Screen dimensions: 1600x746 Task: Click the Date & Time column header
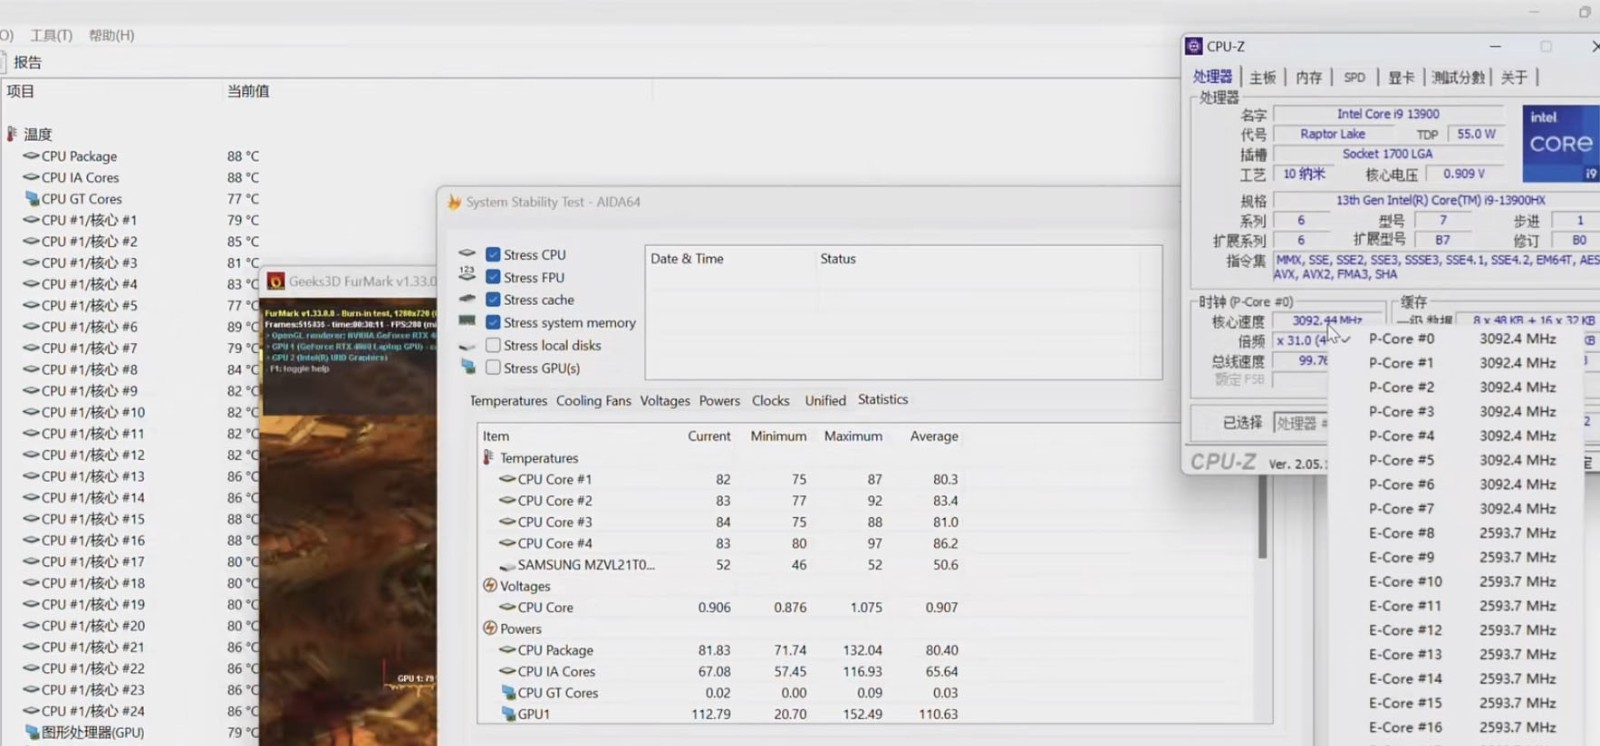point(687,258)
